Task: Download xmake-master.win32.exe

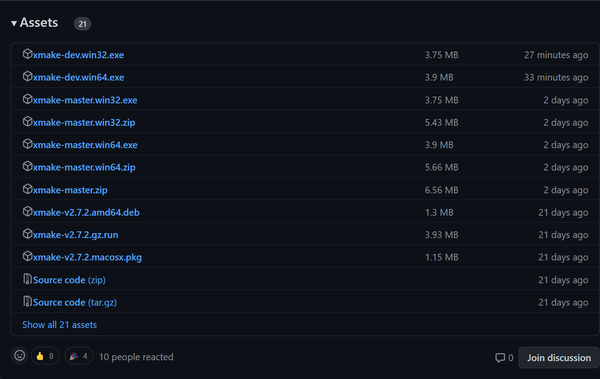Action: pos(85,100)
